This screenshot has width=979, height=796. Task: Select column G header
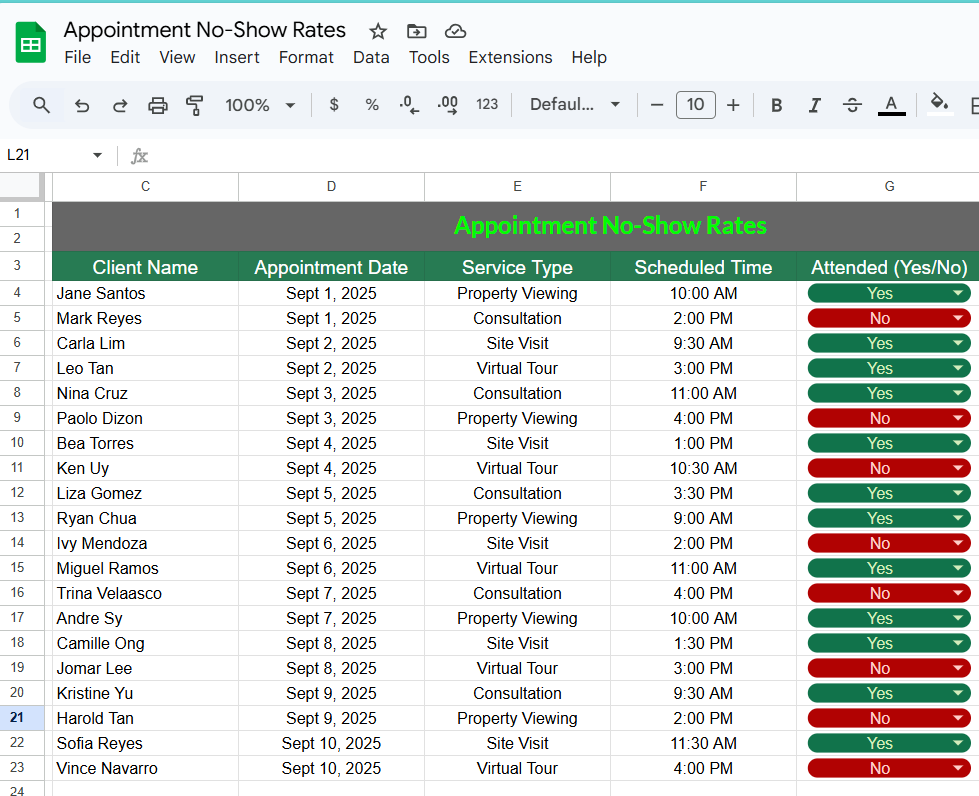coord(889,186)
